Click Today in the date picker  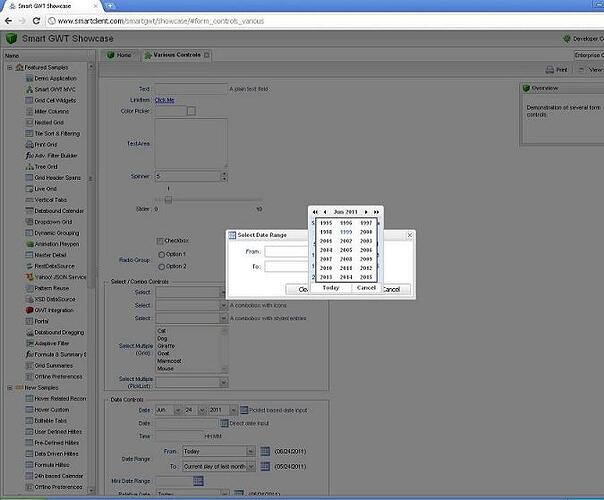pos(331,288)
